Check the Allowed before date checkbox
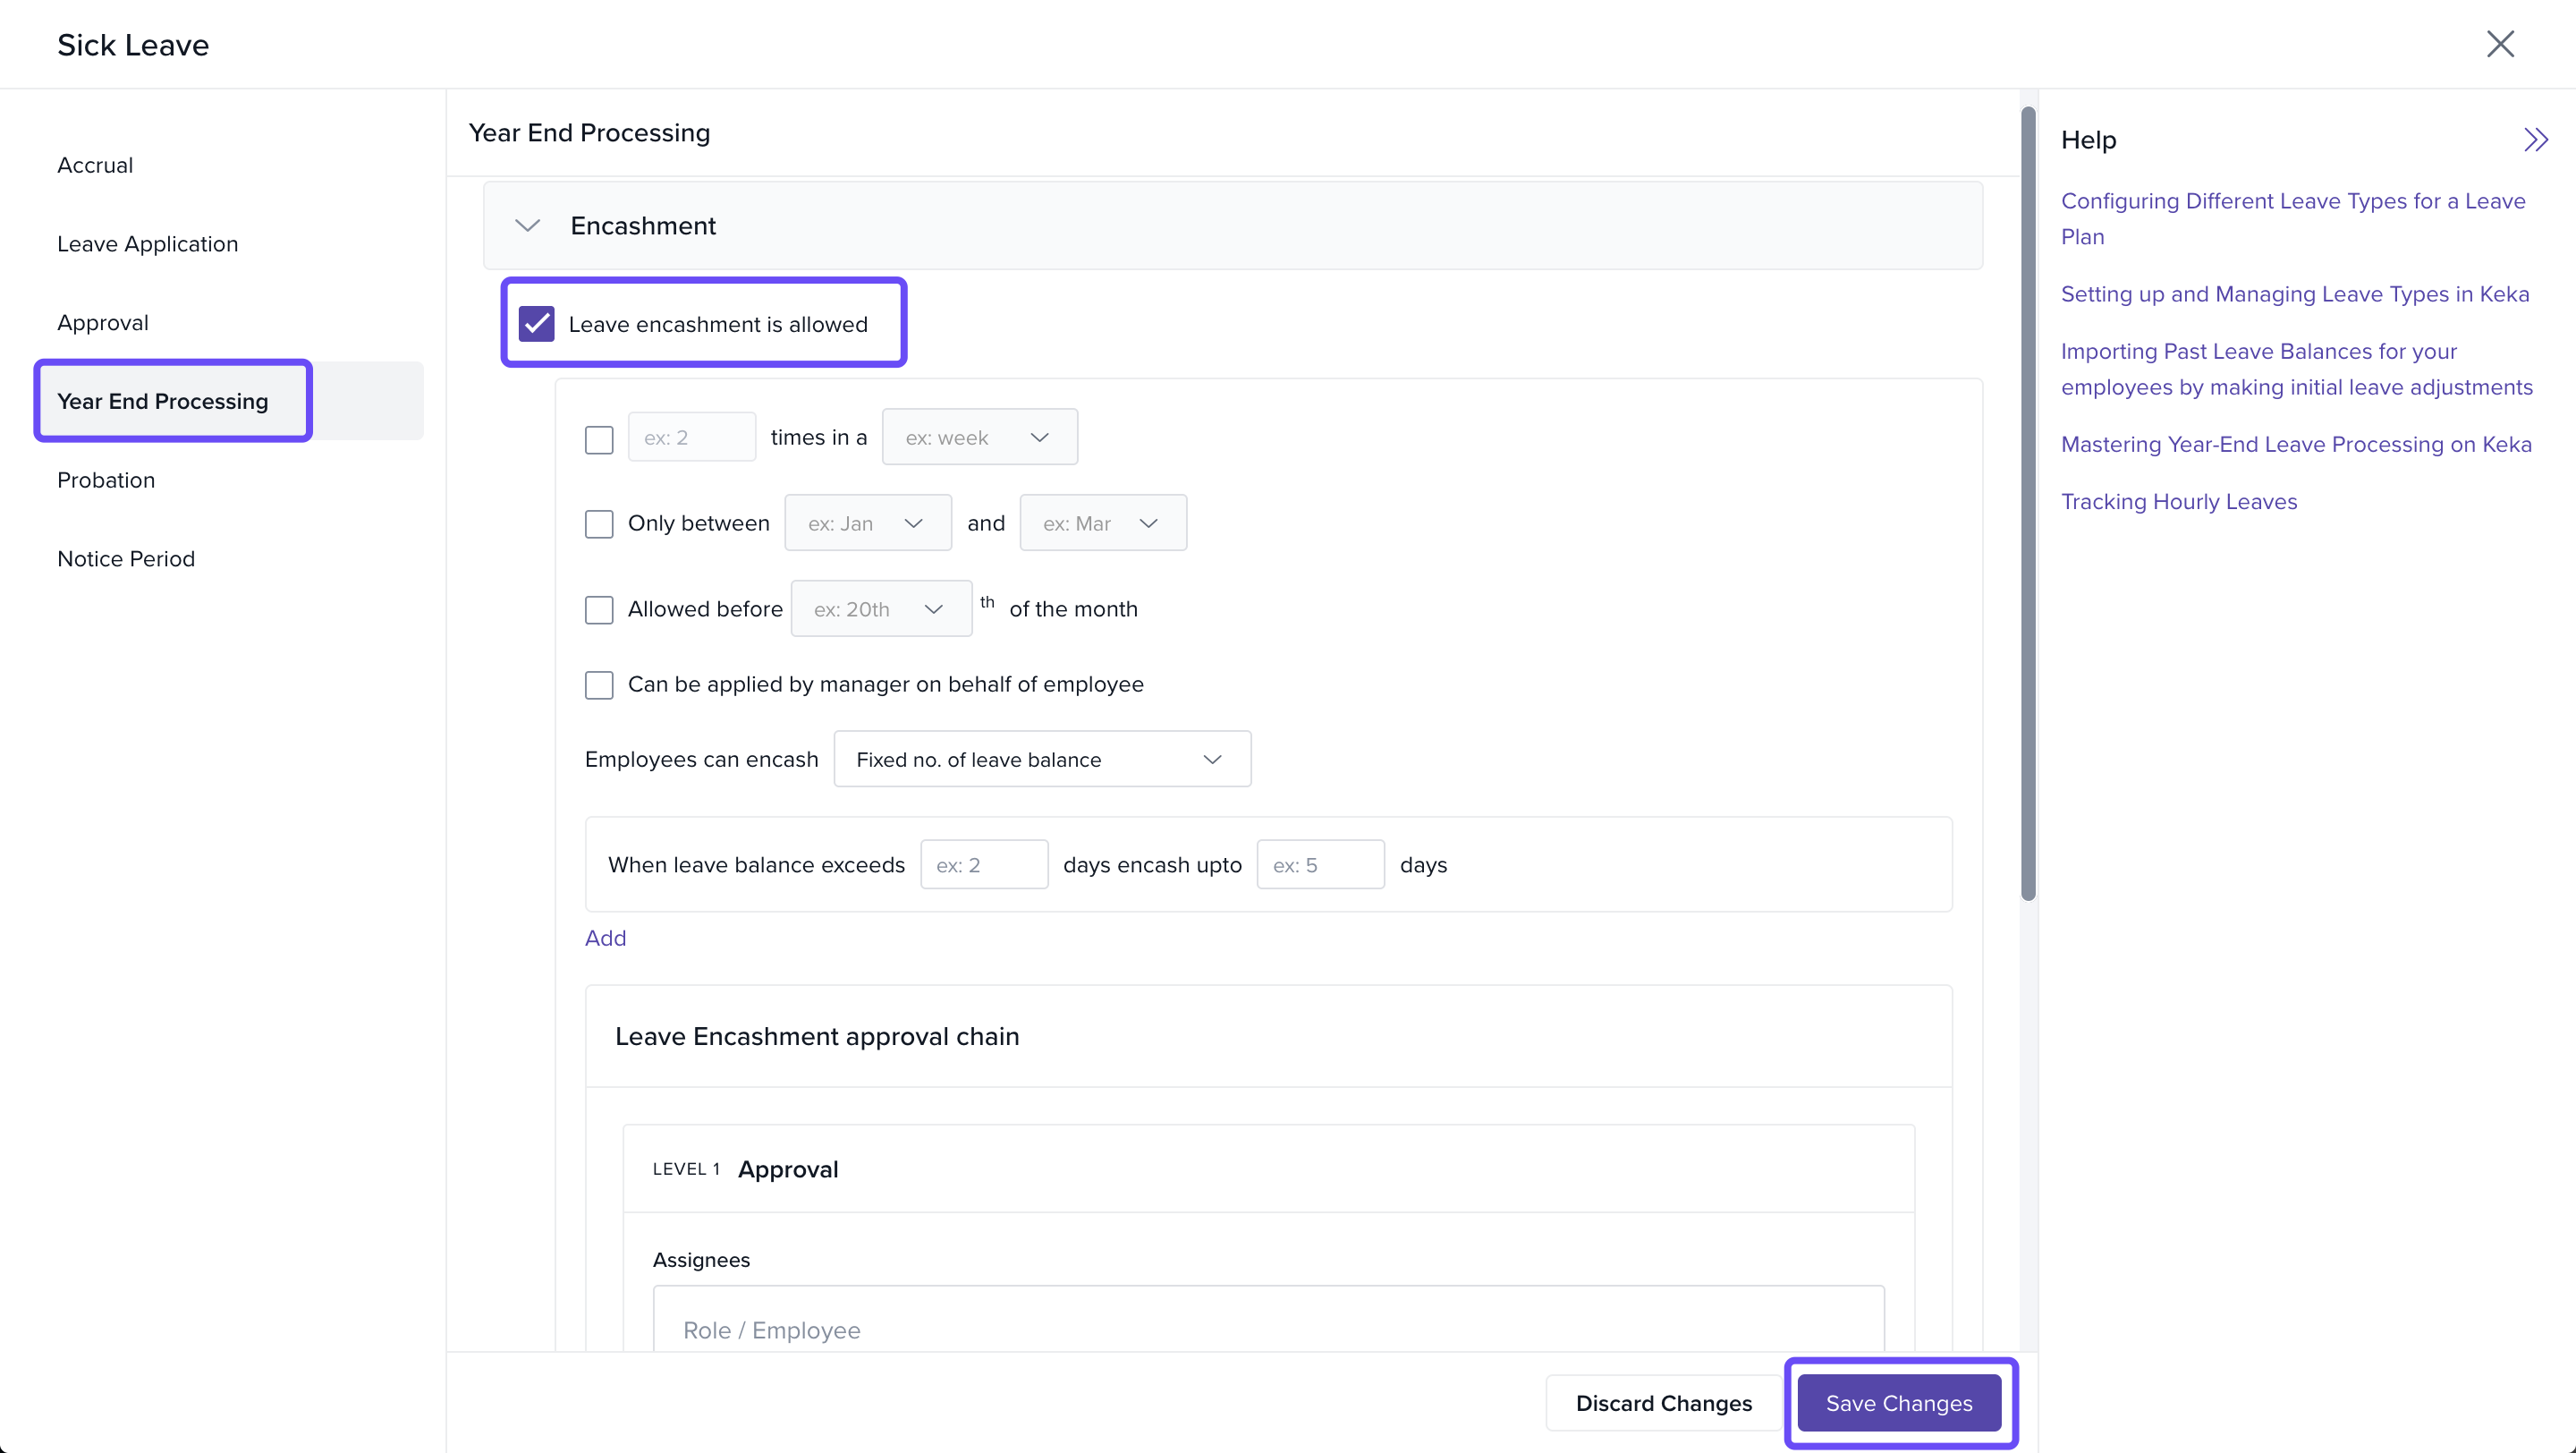This screenshot has width=2576, height=1453. (599, 610)
